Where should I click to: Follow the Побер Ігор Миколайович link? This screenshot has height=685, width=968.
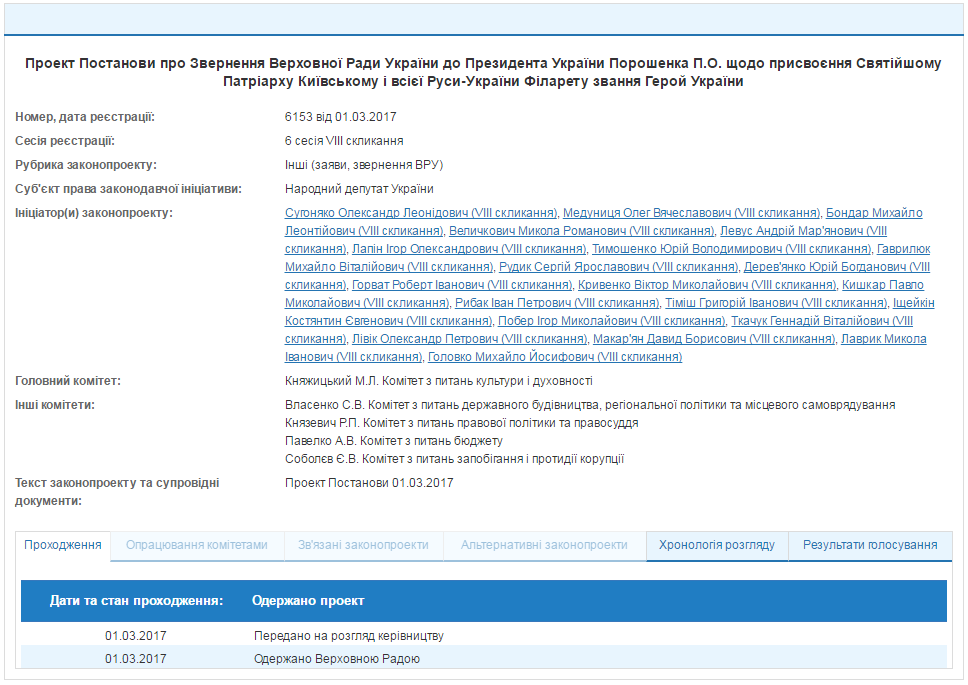(x=611, y=321)
